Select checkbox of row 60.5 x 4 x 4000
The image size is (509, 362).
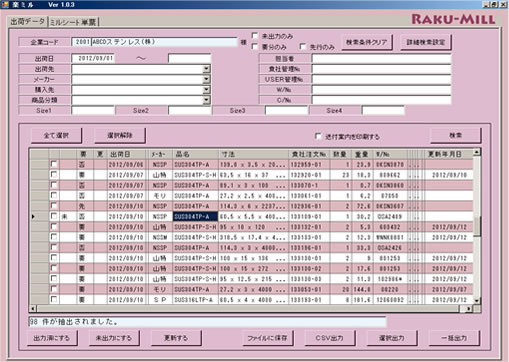pyautogui.click(x=54, y=299)
